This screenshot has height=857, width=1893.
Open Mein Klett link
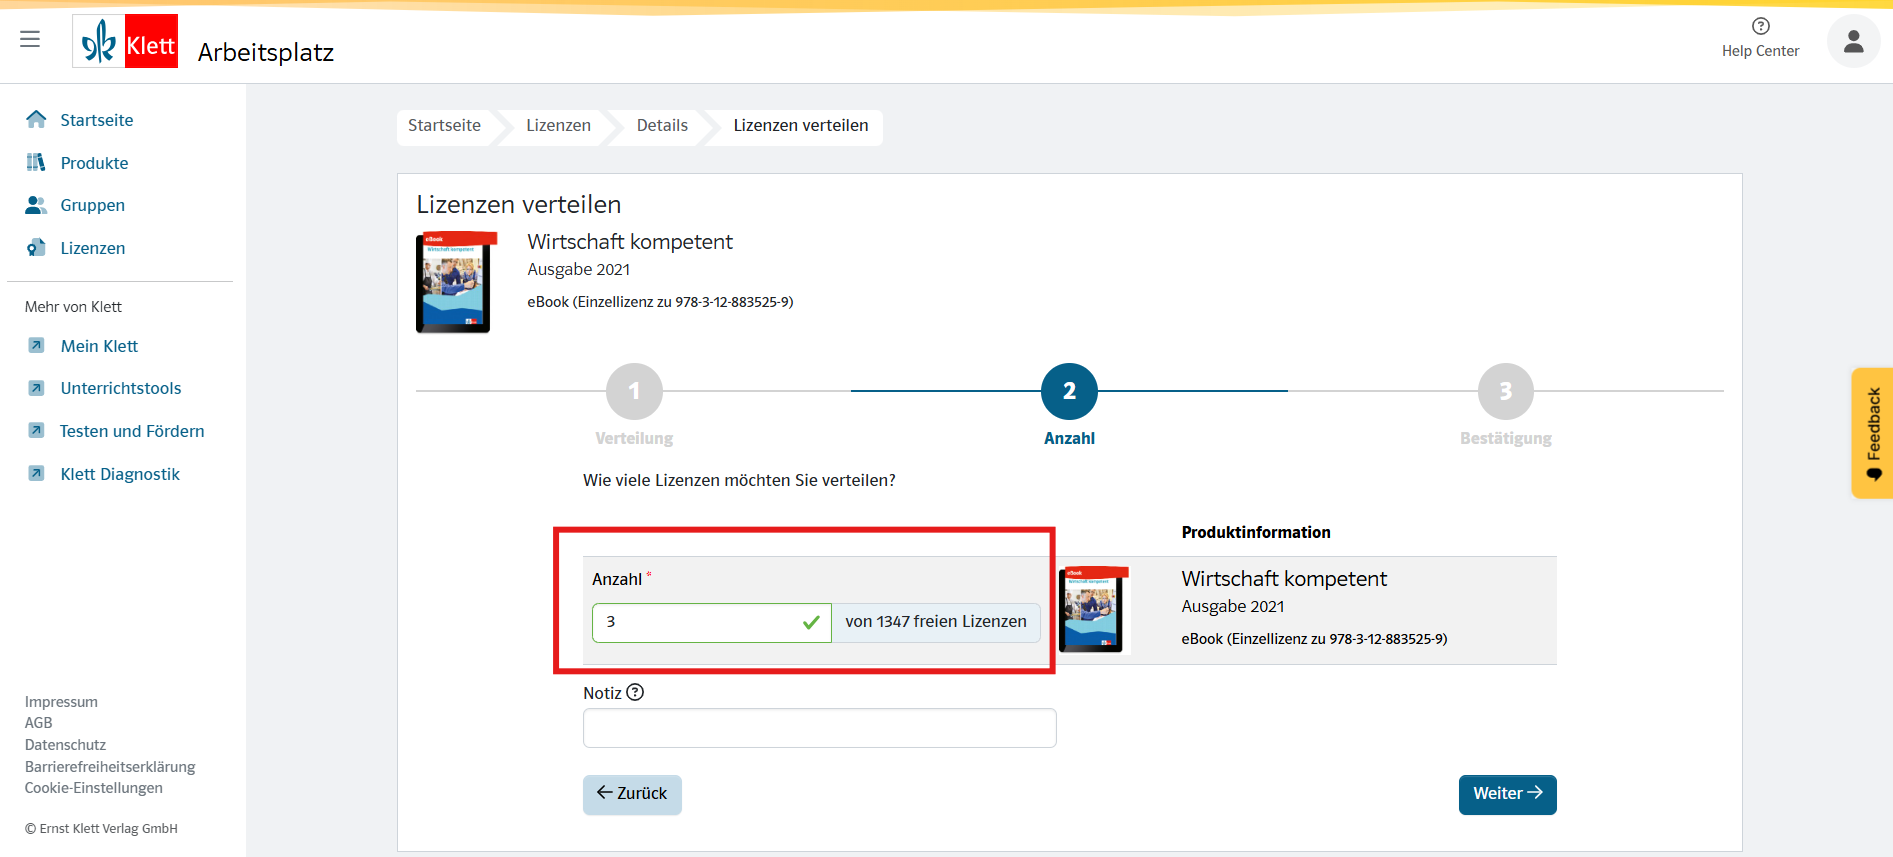coord(99,346)
